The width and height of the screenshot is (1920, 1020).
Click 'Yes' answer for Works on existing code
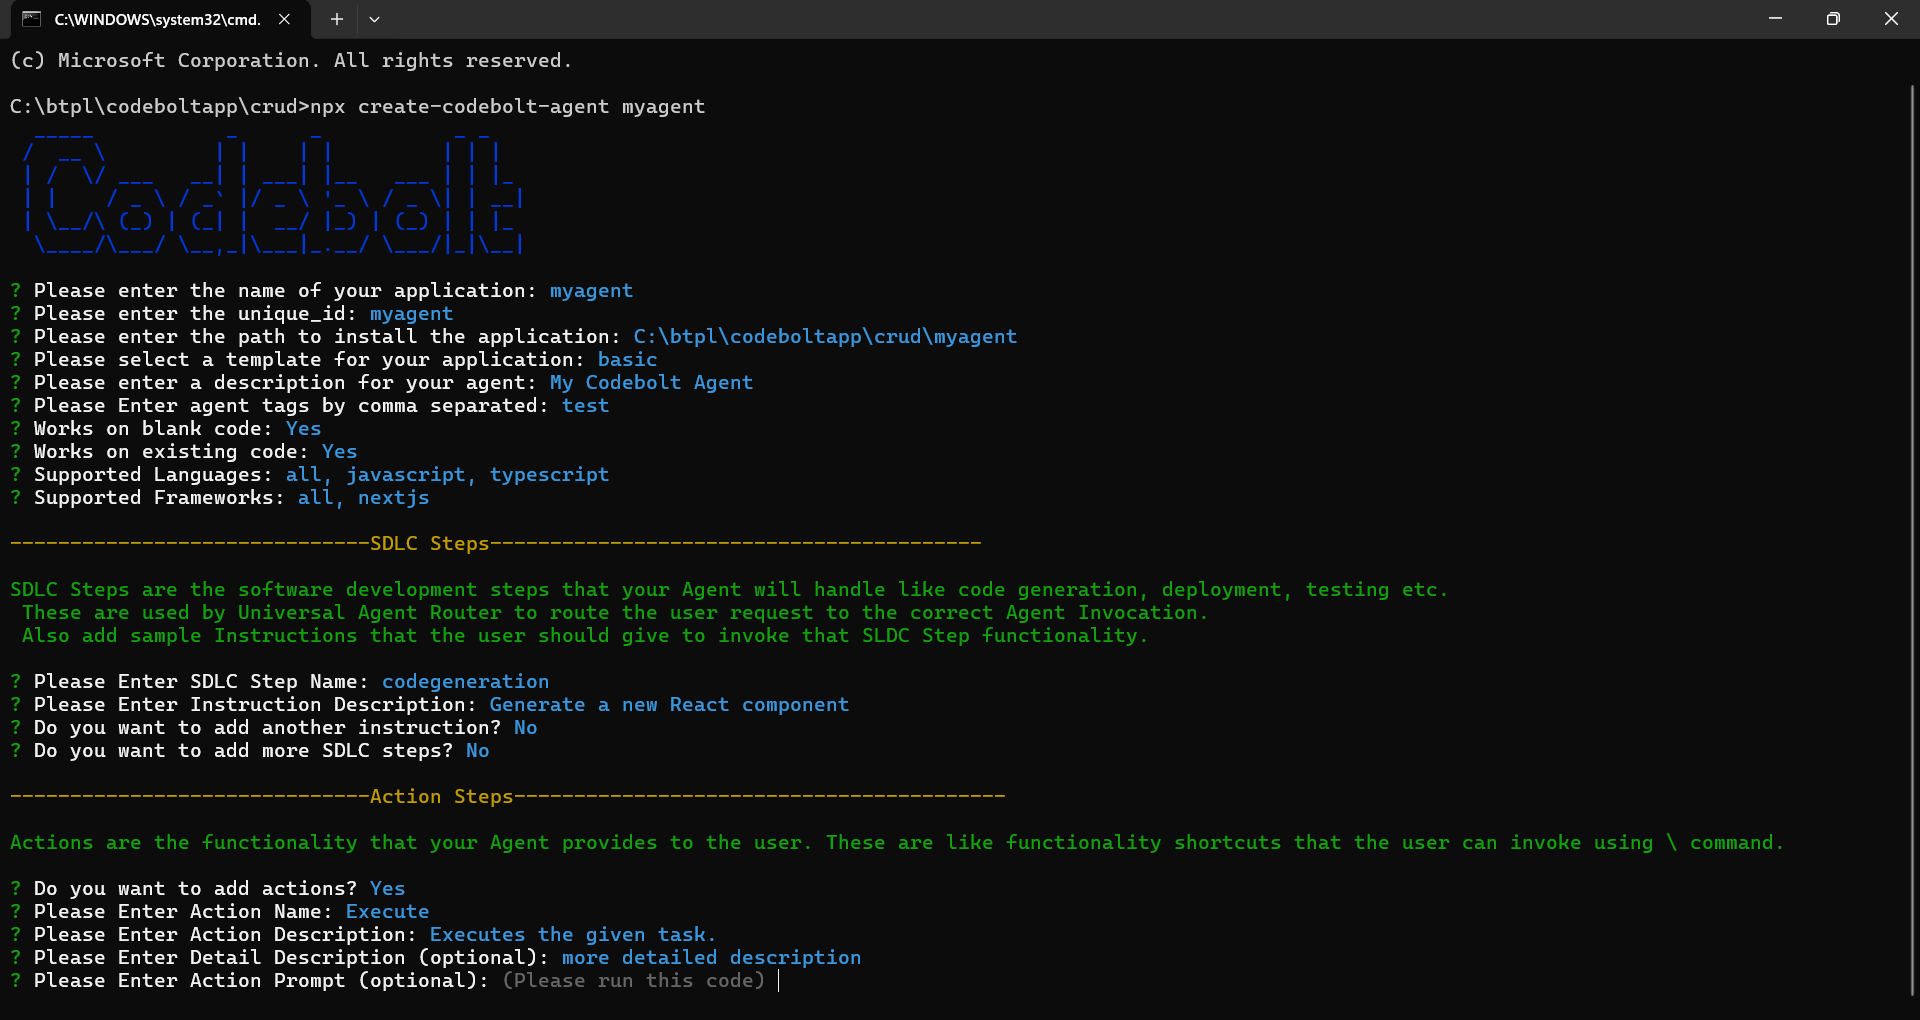tap(339, 452)
